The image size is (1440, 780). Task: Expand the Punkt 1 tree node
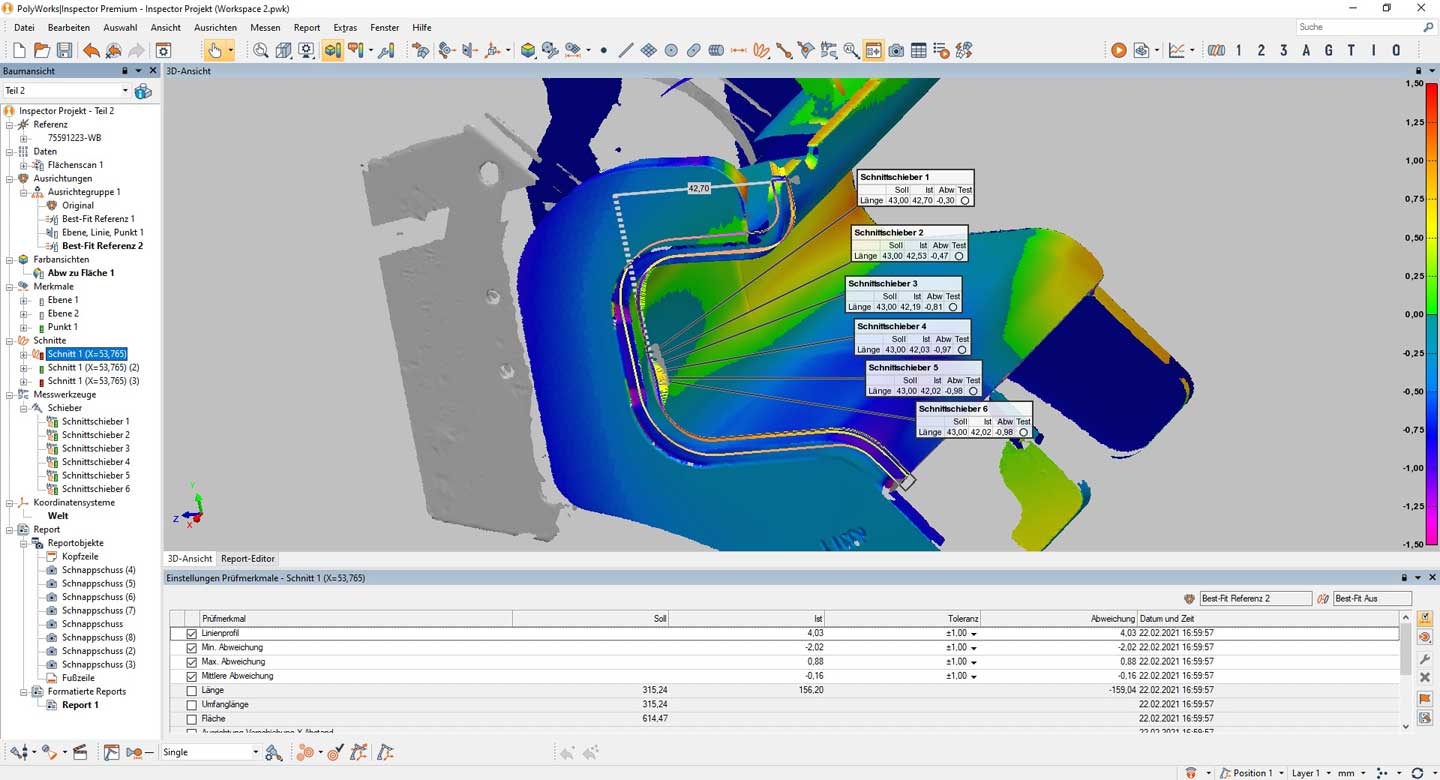coord(24,327)
